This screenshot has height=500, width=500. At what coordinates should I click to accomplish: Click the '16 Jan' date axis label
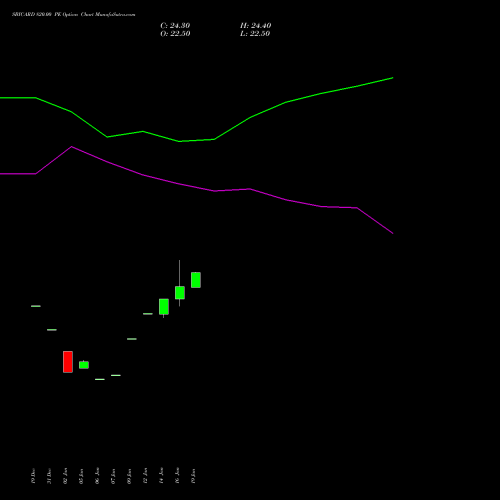177,476
